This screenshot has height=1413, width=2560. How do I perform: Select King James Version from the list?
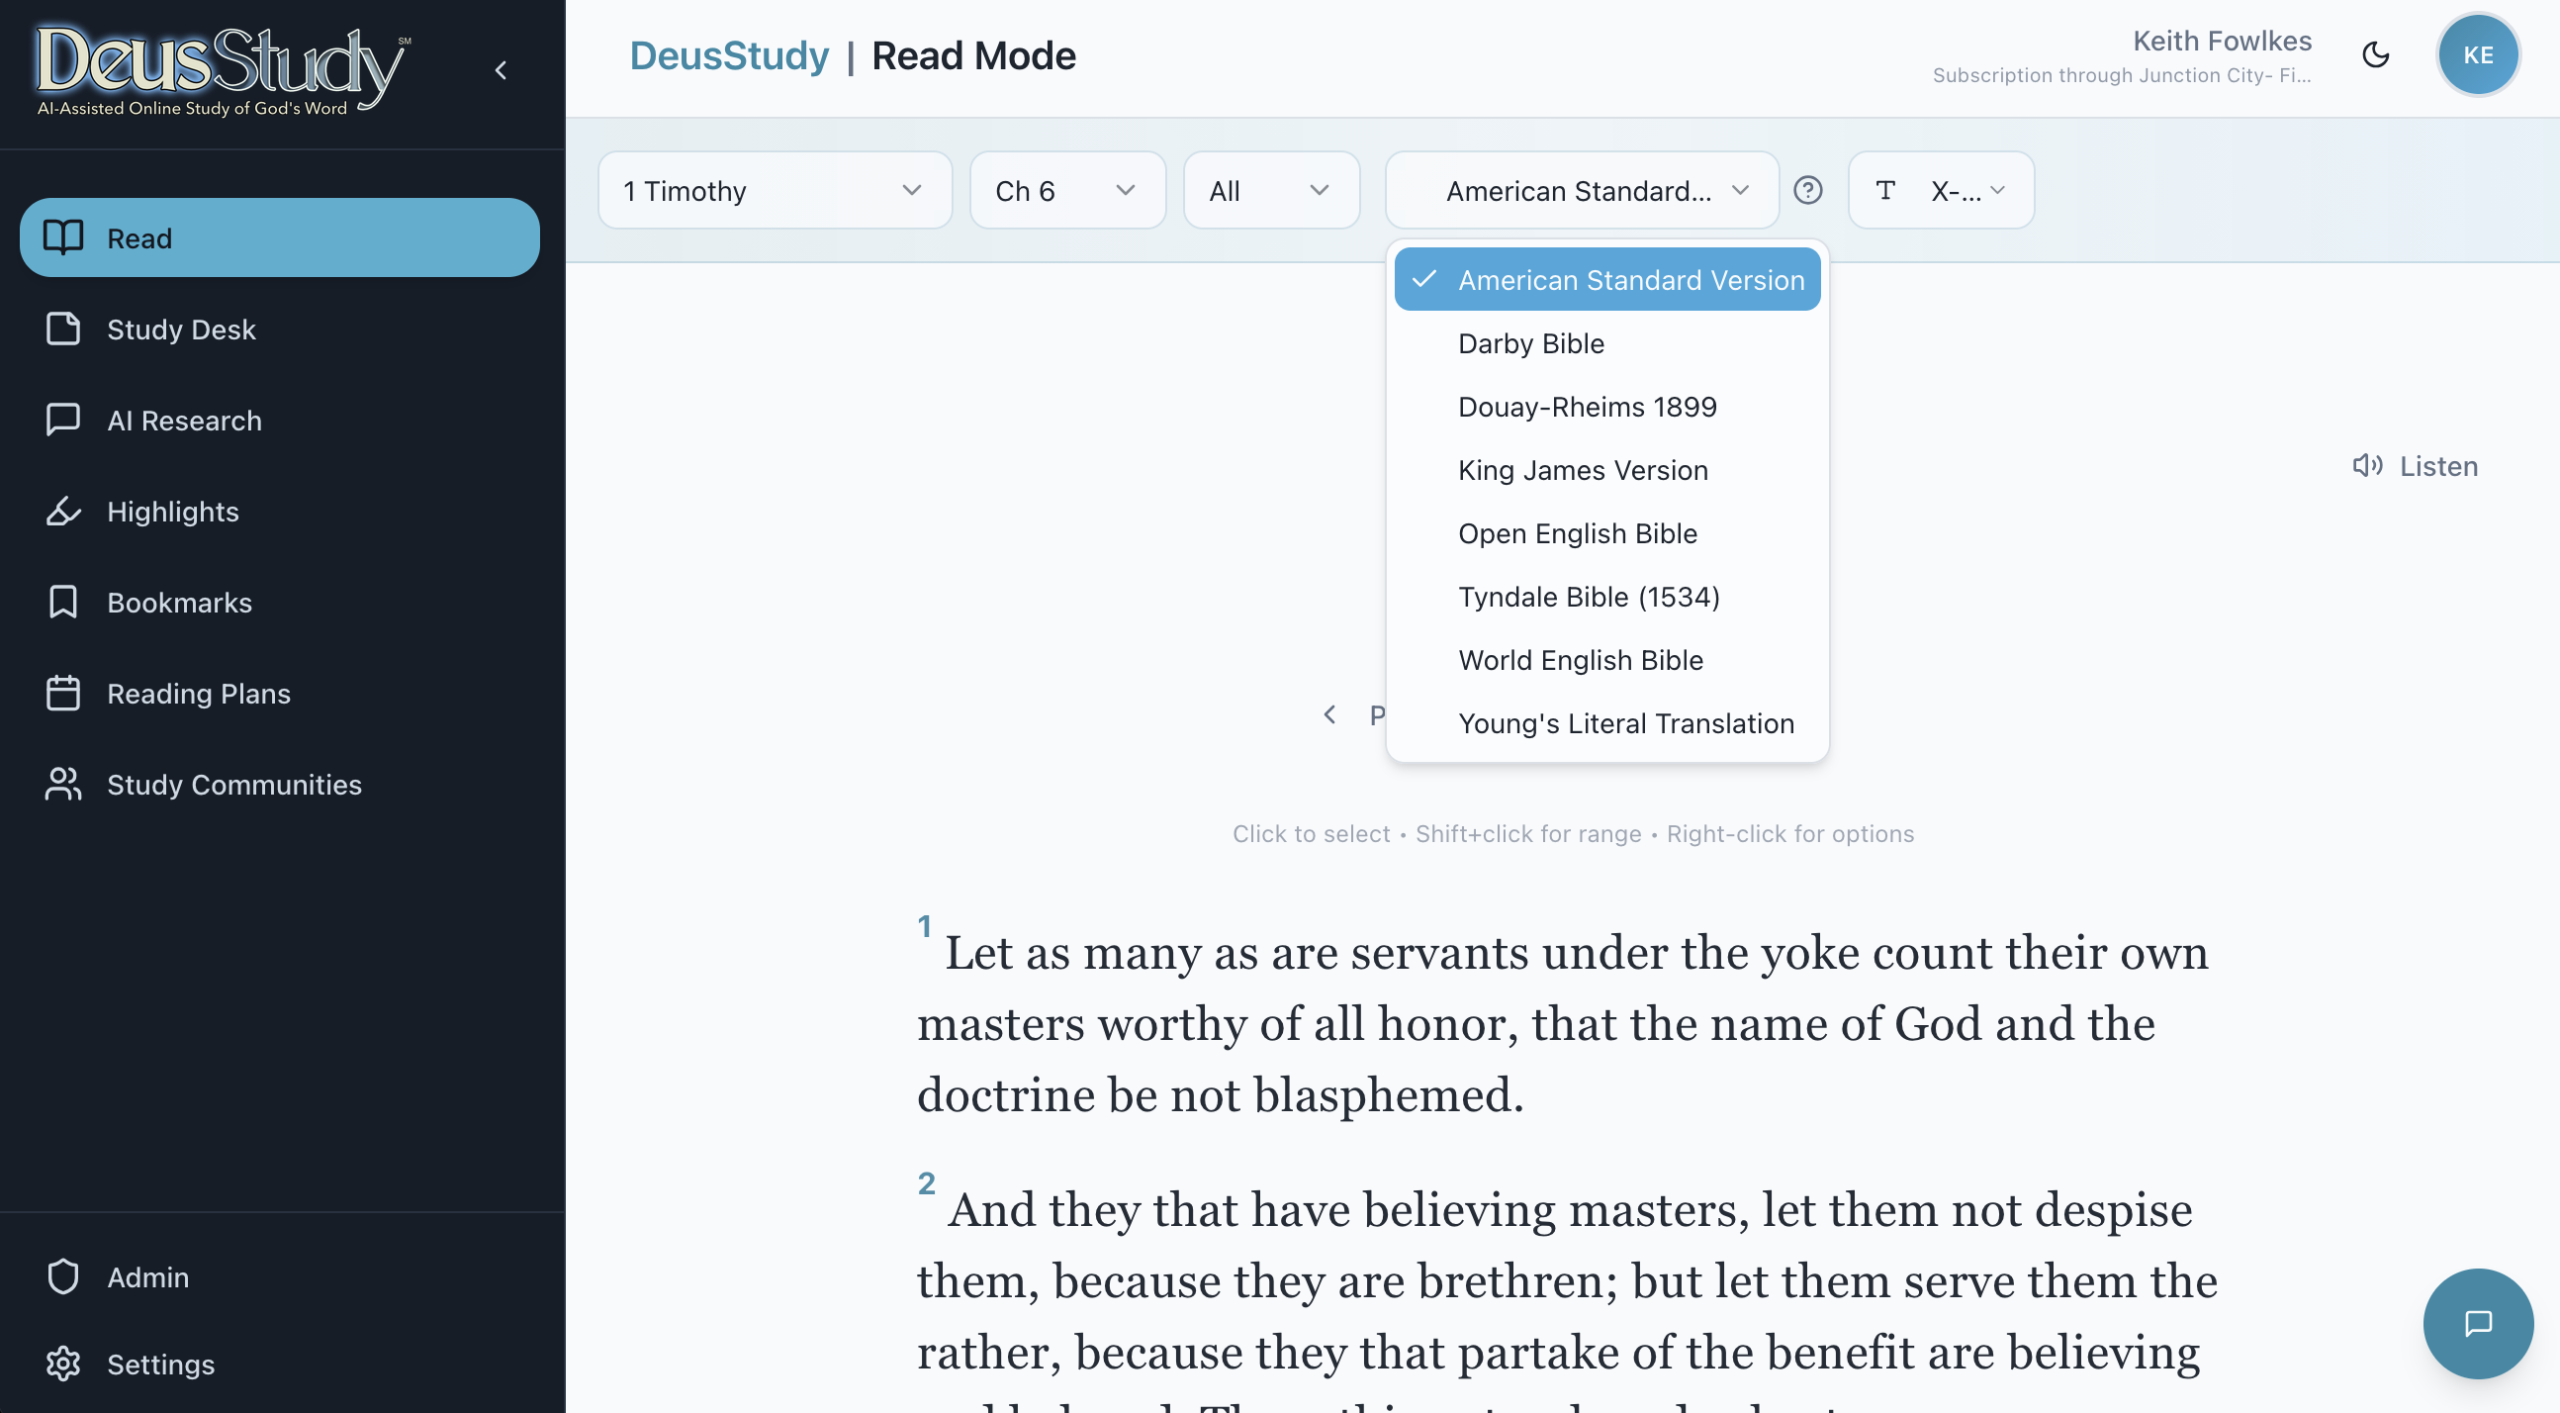1582,470
